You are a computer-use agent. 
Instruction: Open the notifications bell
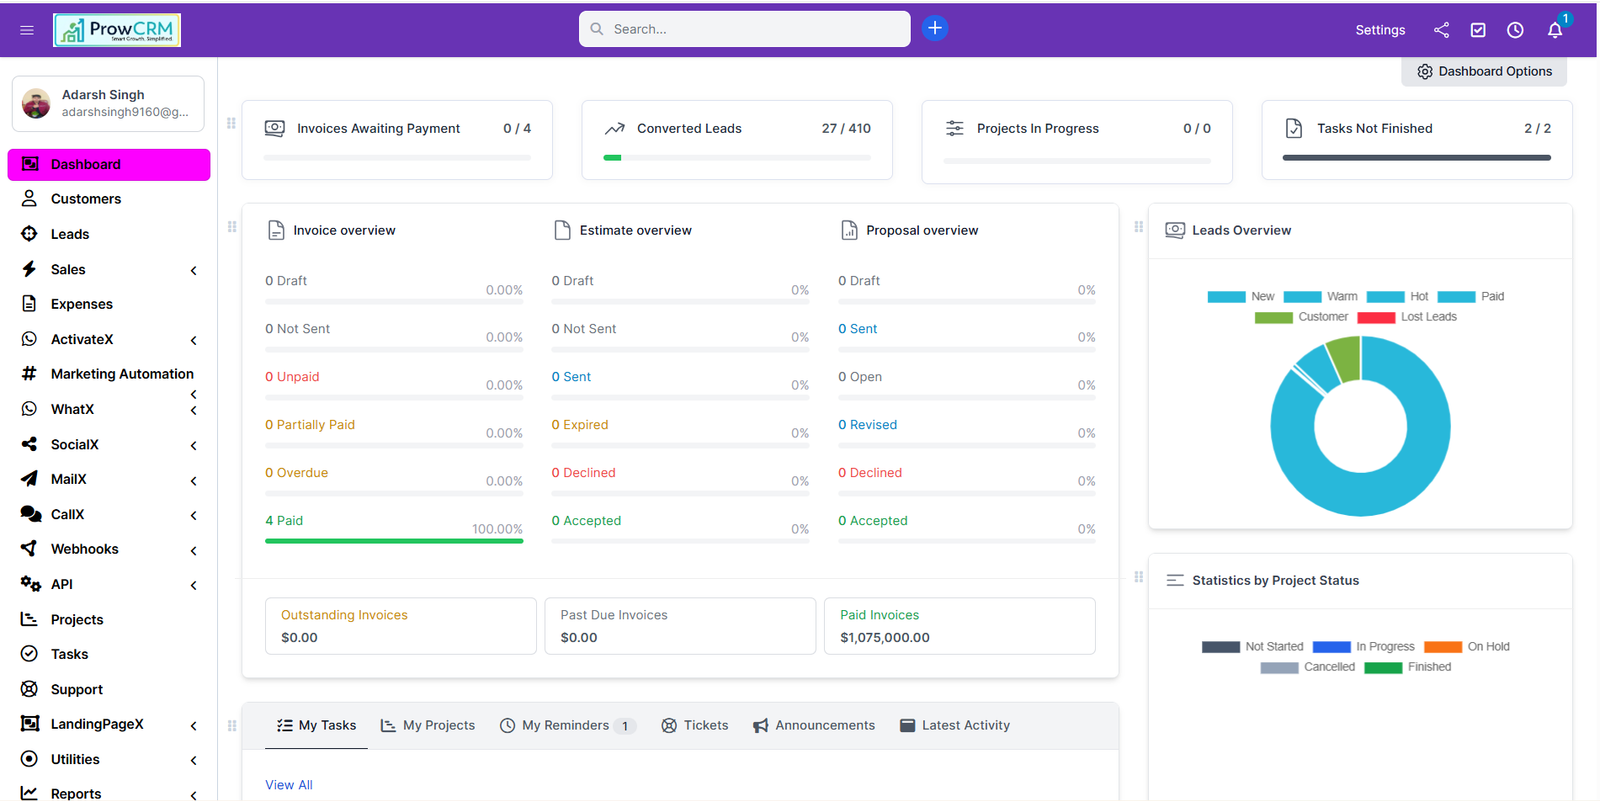point(1555,30)
